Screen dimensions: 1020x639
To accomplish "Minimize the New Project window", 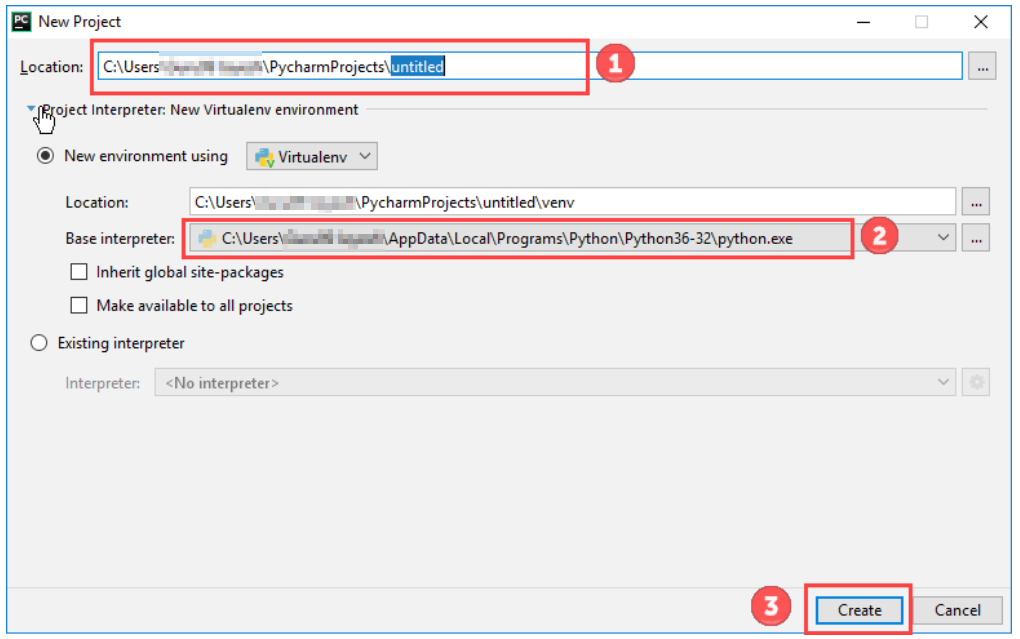I will tap(863, 22).
